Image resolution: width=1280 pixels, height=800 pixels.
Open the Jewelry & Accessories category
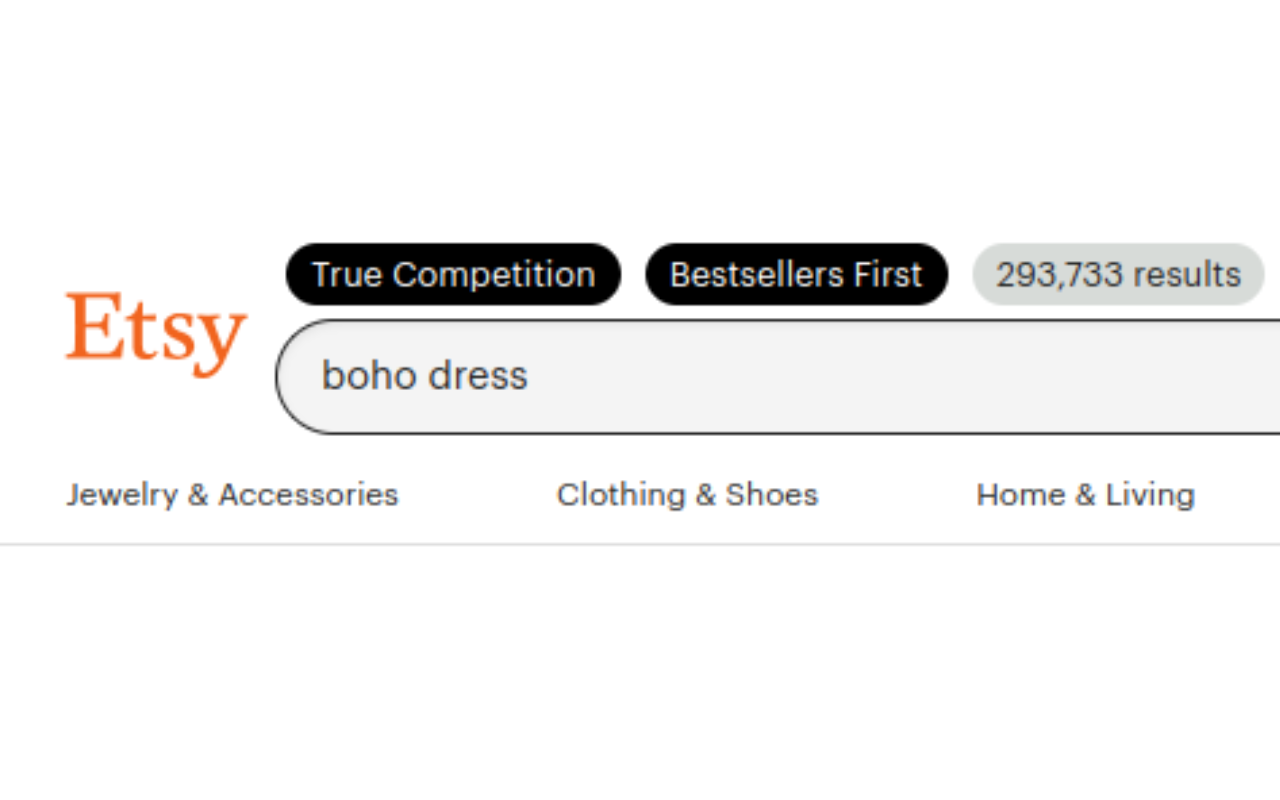pyautogui.click(x=232, y=495)
